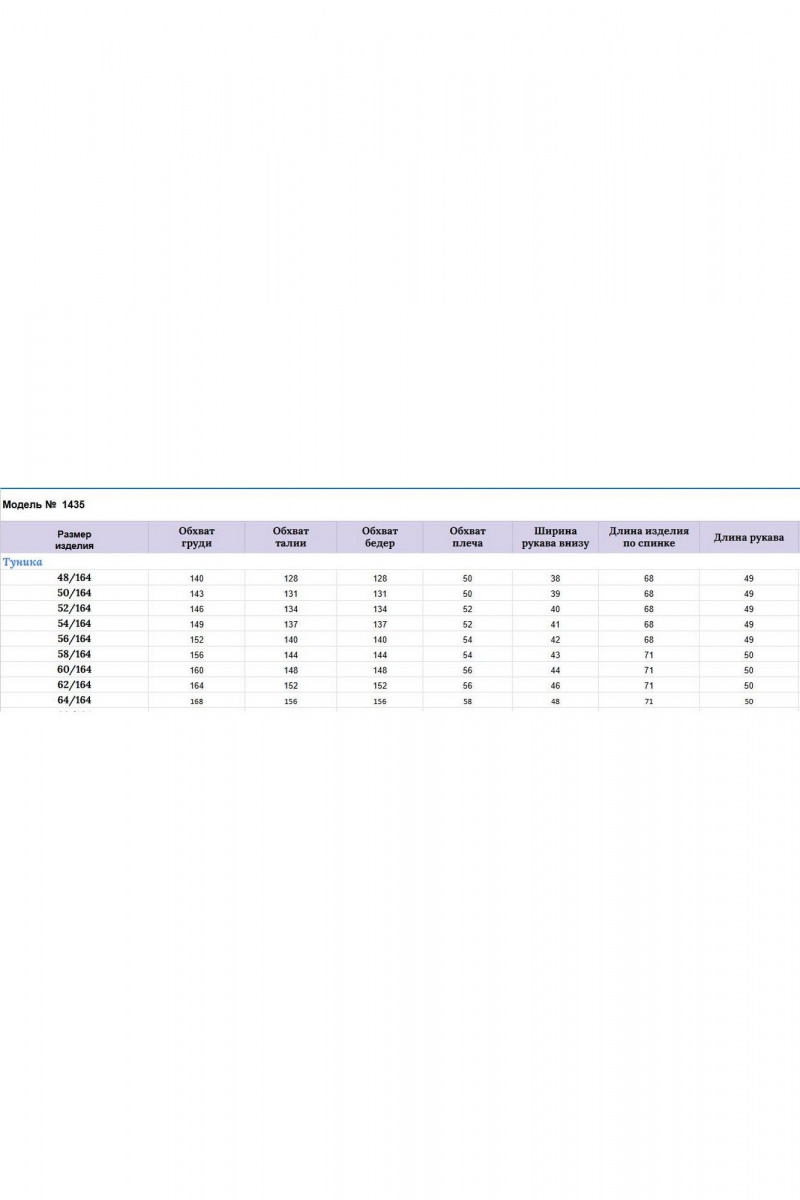Select the 'Длина изделия по спинке' header
The height and width of the screenshot is (1200, 800).
(649, 537)
